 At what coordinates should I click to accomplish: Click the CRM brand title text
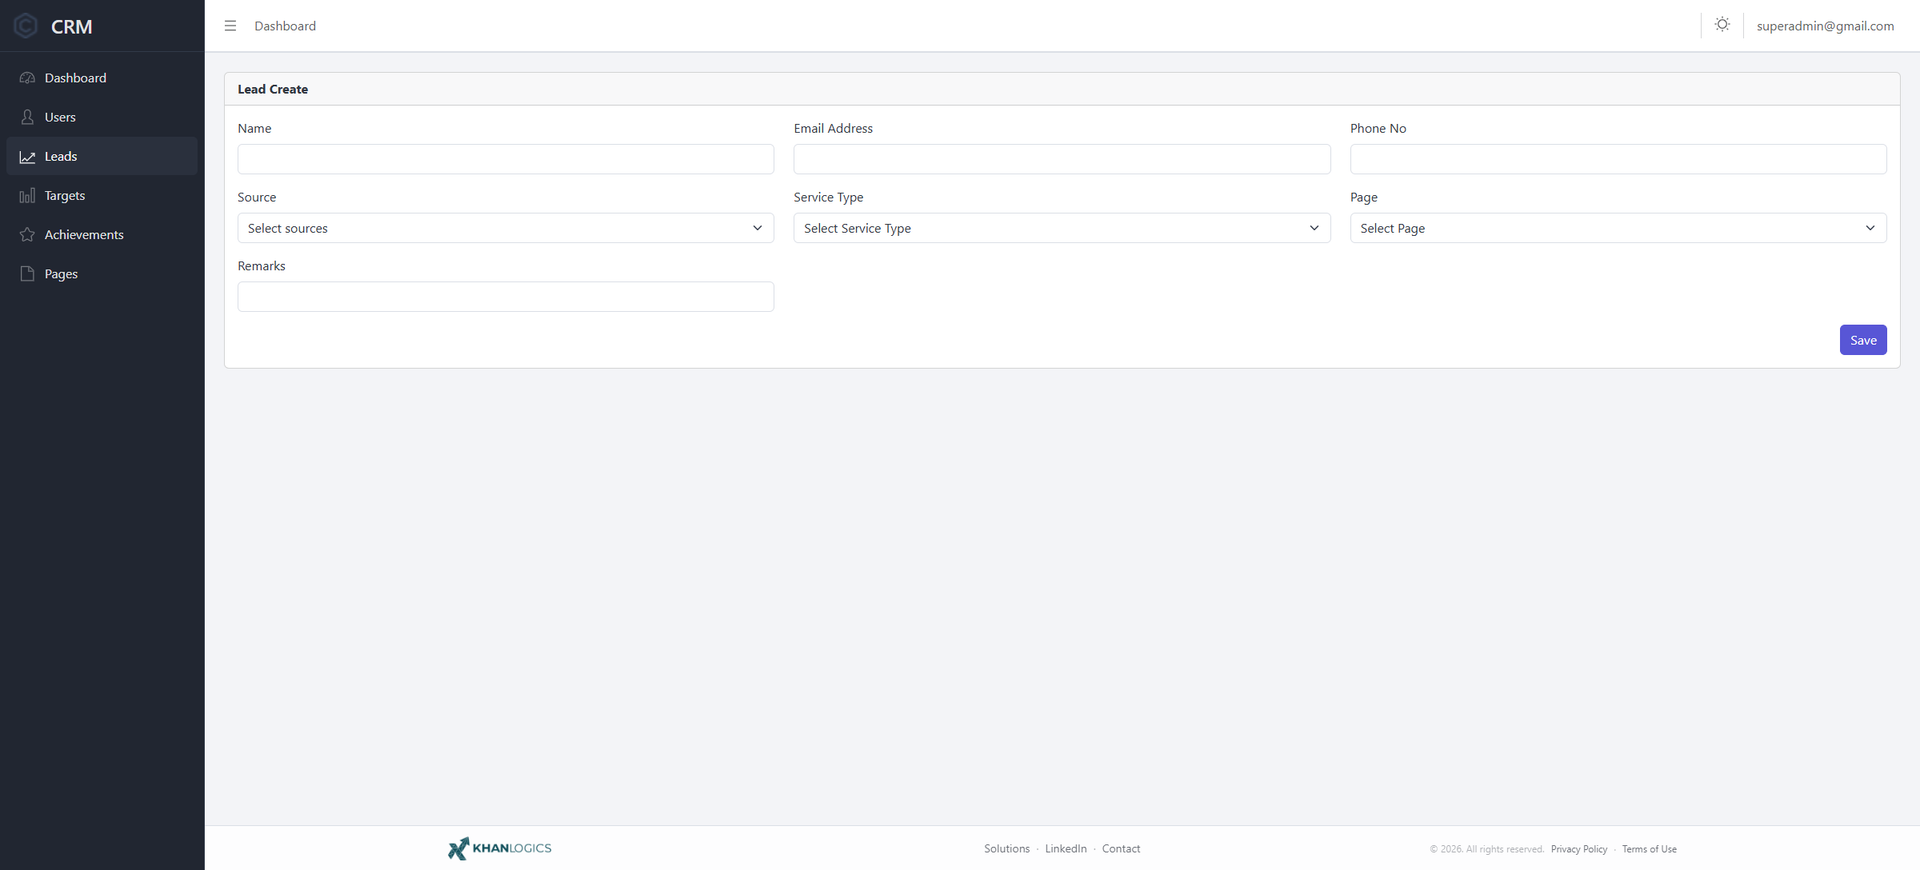(72, 27)
